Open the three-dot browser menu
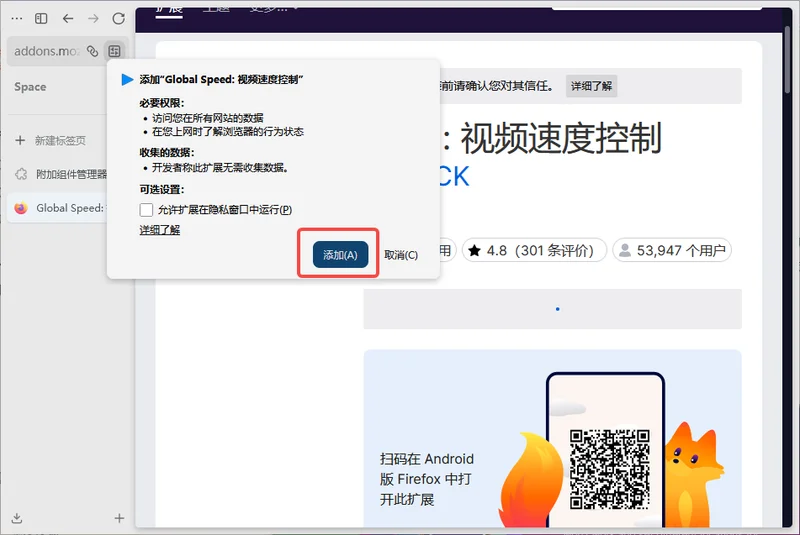 click(x=17, y=19)
